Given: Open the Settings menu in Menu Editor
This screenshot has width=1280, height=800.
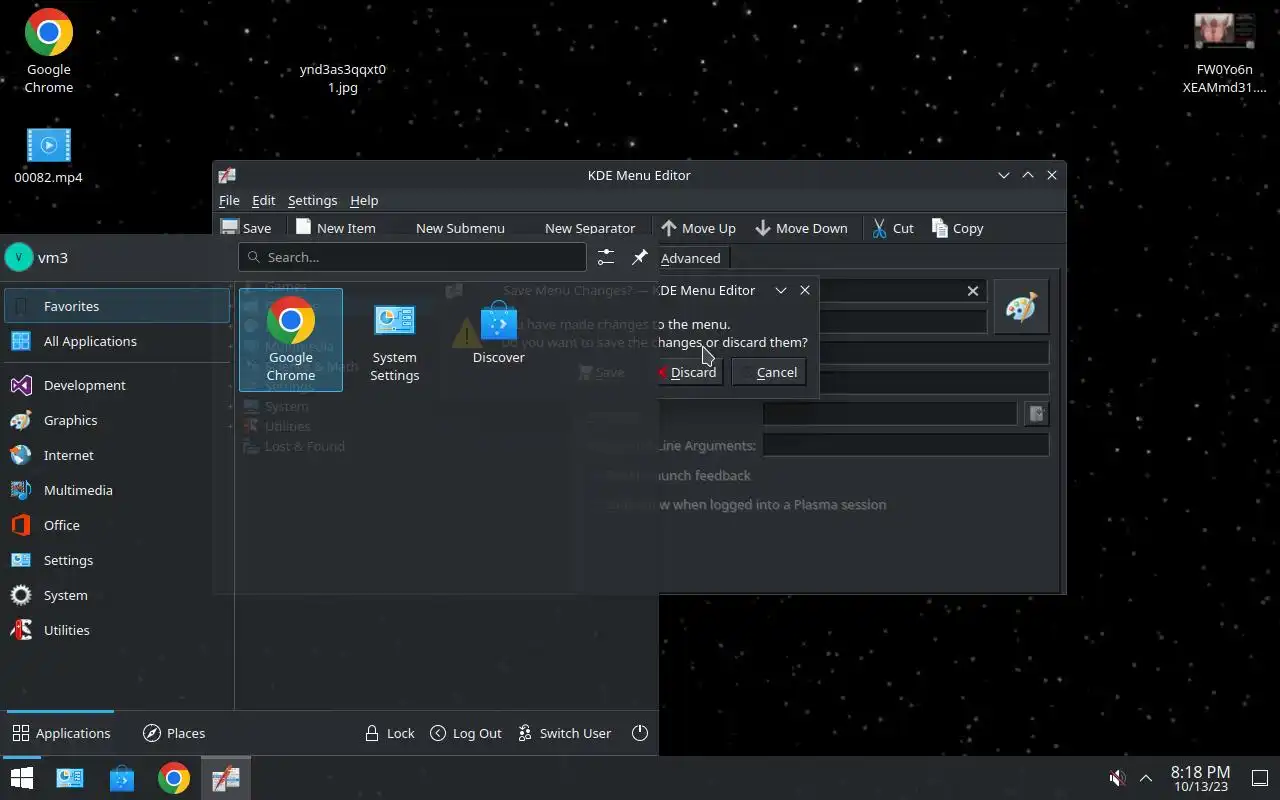Looking at the screenshot, I should (312, 200).
